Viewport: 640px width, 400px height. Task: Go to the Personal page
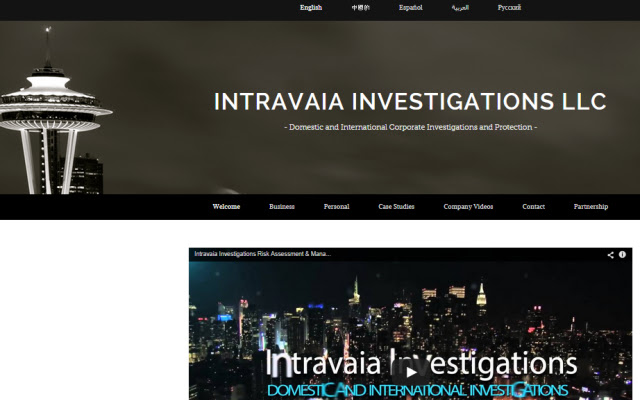coord(336,207)
